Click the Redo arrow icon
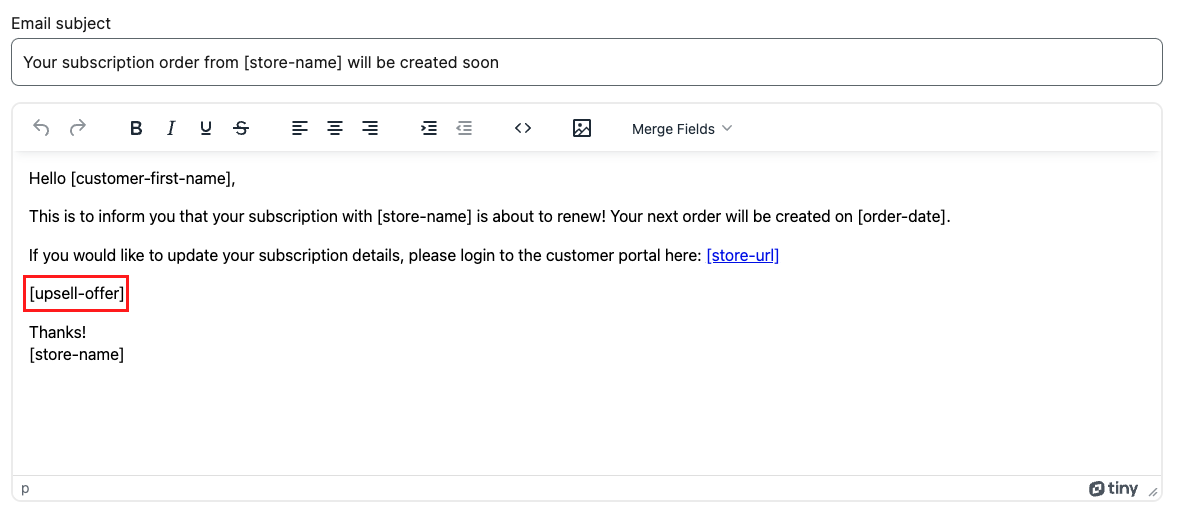 pos(77,128)
